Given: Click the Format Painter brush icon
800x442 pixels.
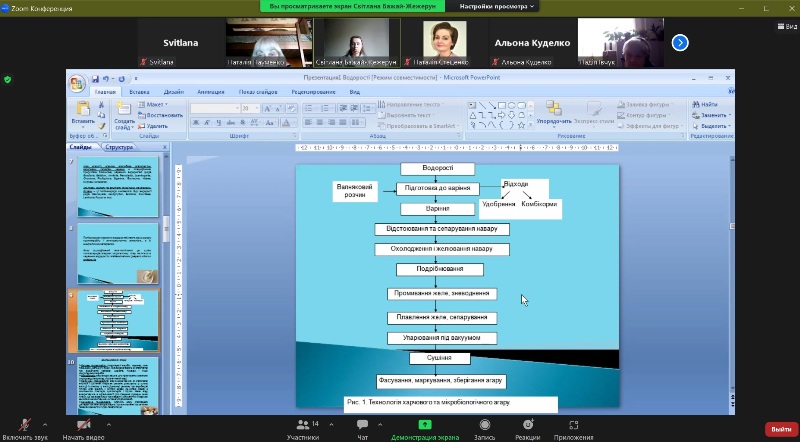Looking at the screenshot, I should point(101,126).
